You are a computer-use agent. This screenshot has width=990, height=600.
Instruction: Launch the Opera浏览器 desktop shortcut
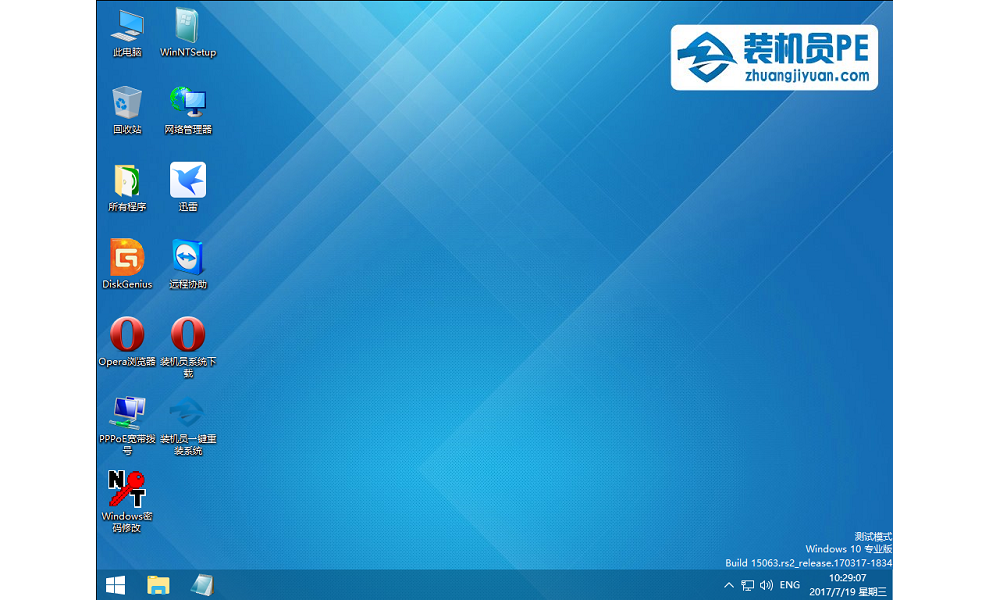click(x=127, y=335)
